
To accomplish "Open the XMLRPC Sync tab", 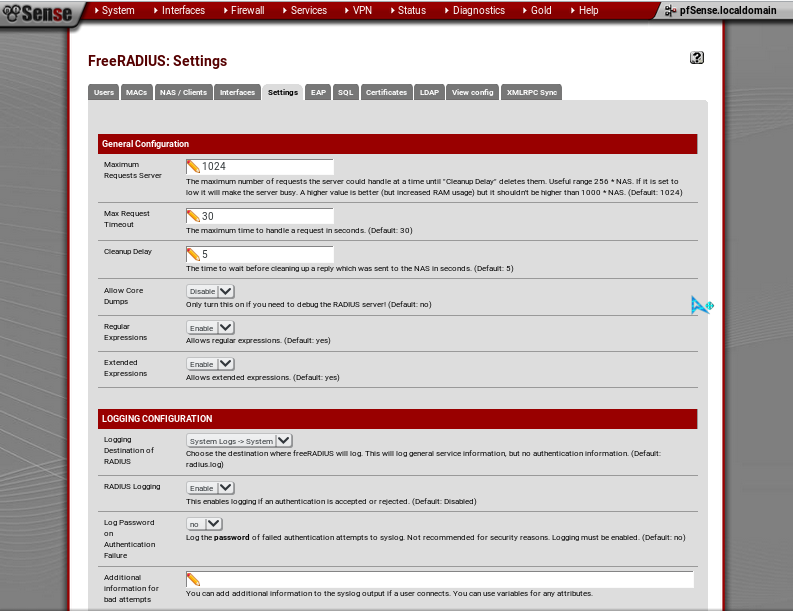I will point(532,92).
